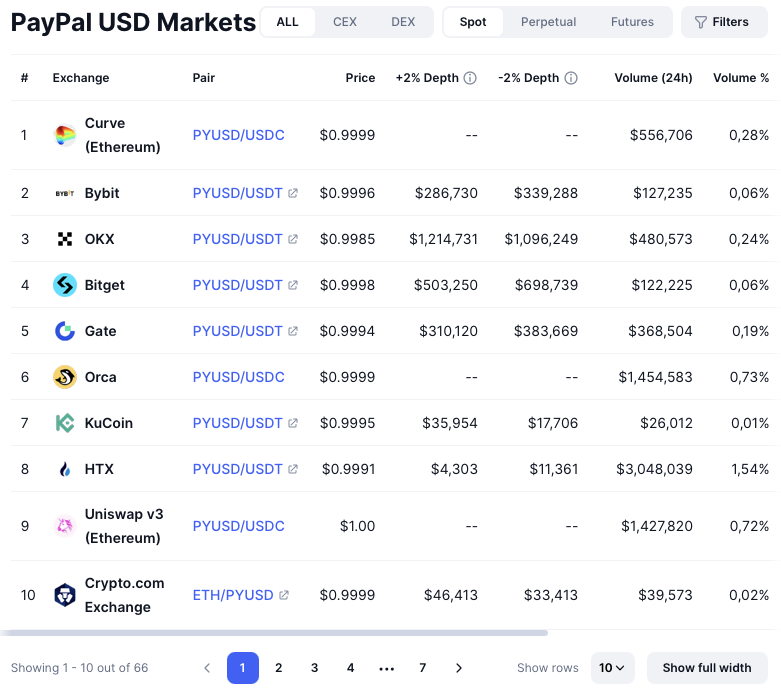Go to the next page arrow
Screen dimensions: 781x689
459,668
